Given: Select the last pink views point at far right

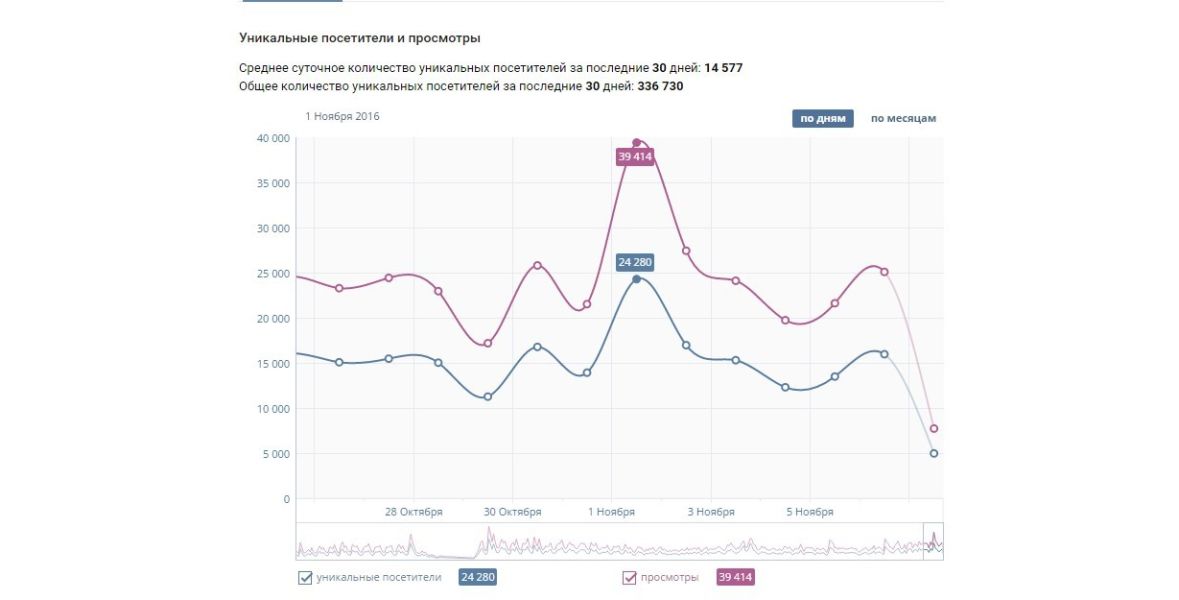Looking at the screenshot, I should tap(934, 429).
